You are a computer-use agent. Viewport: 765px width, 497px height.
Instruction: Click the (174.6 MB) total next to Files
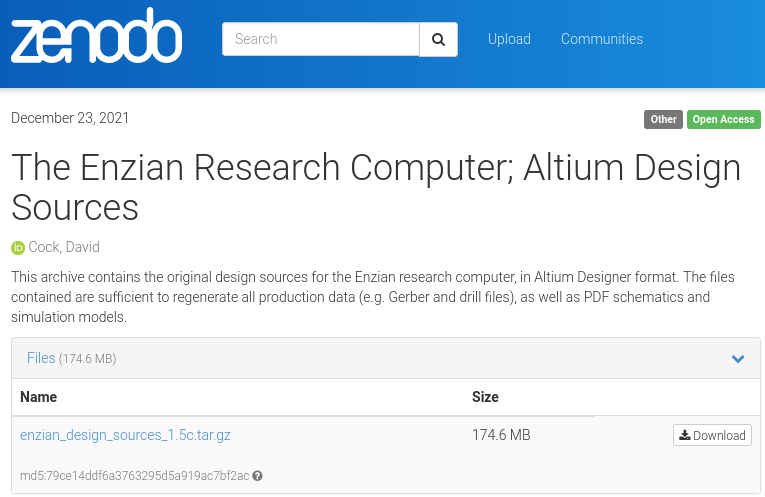click(87, 359)
